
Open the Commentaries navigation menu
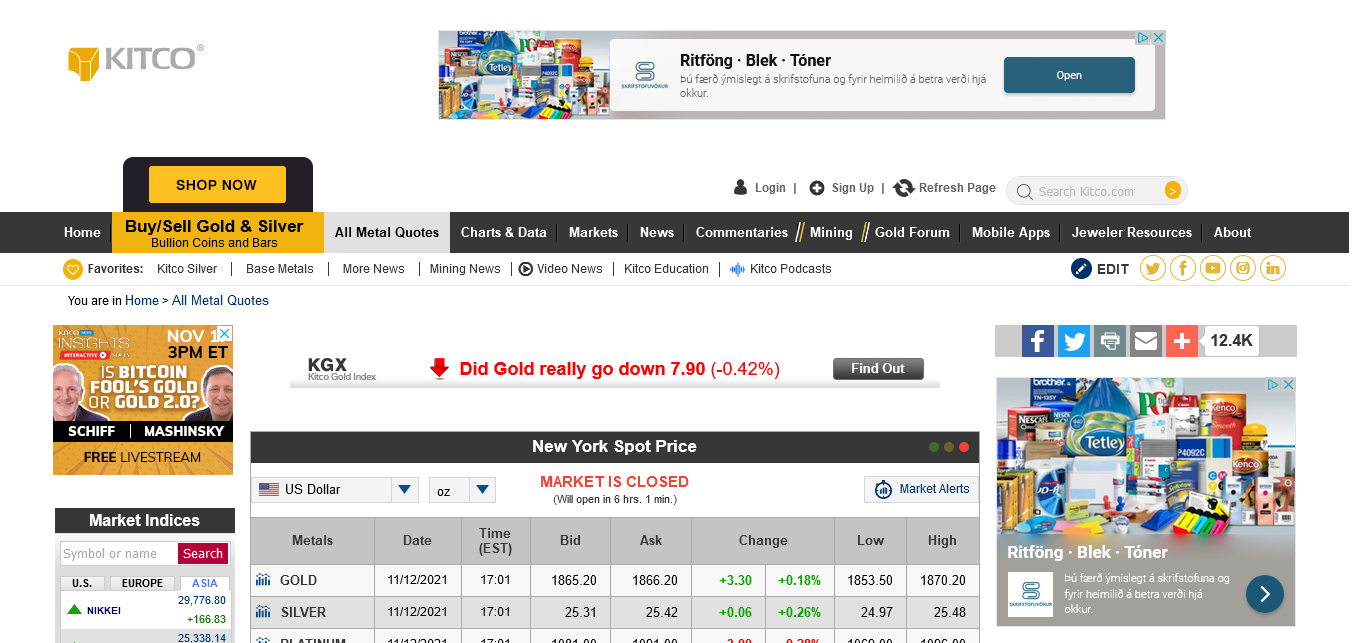coord(741,232)
